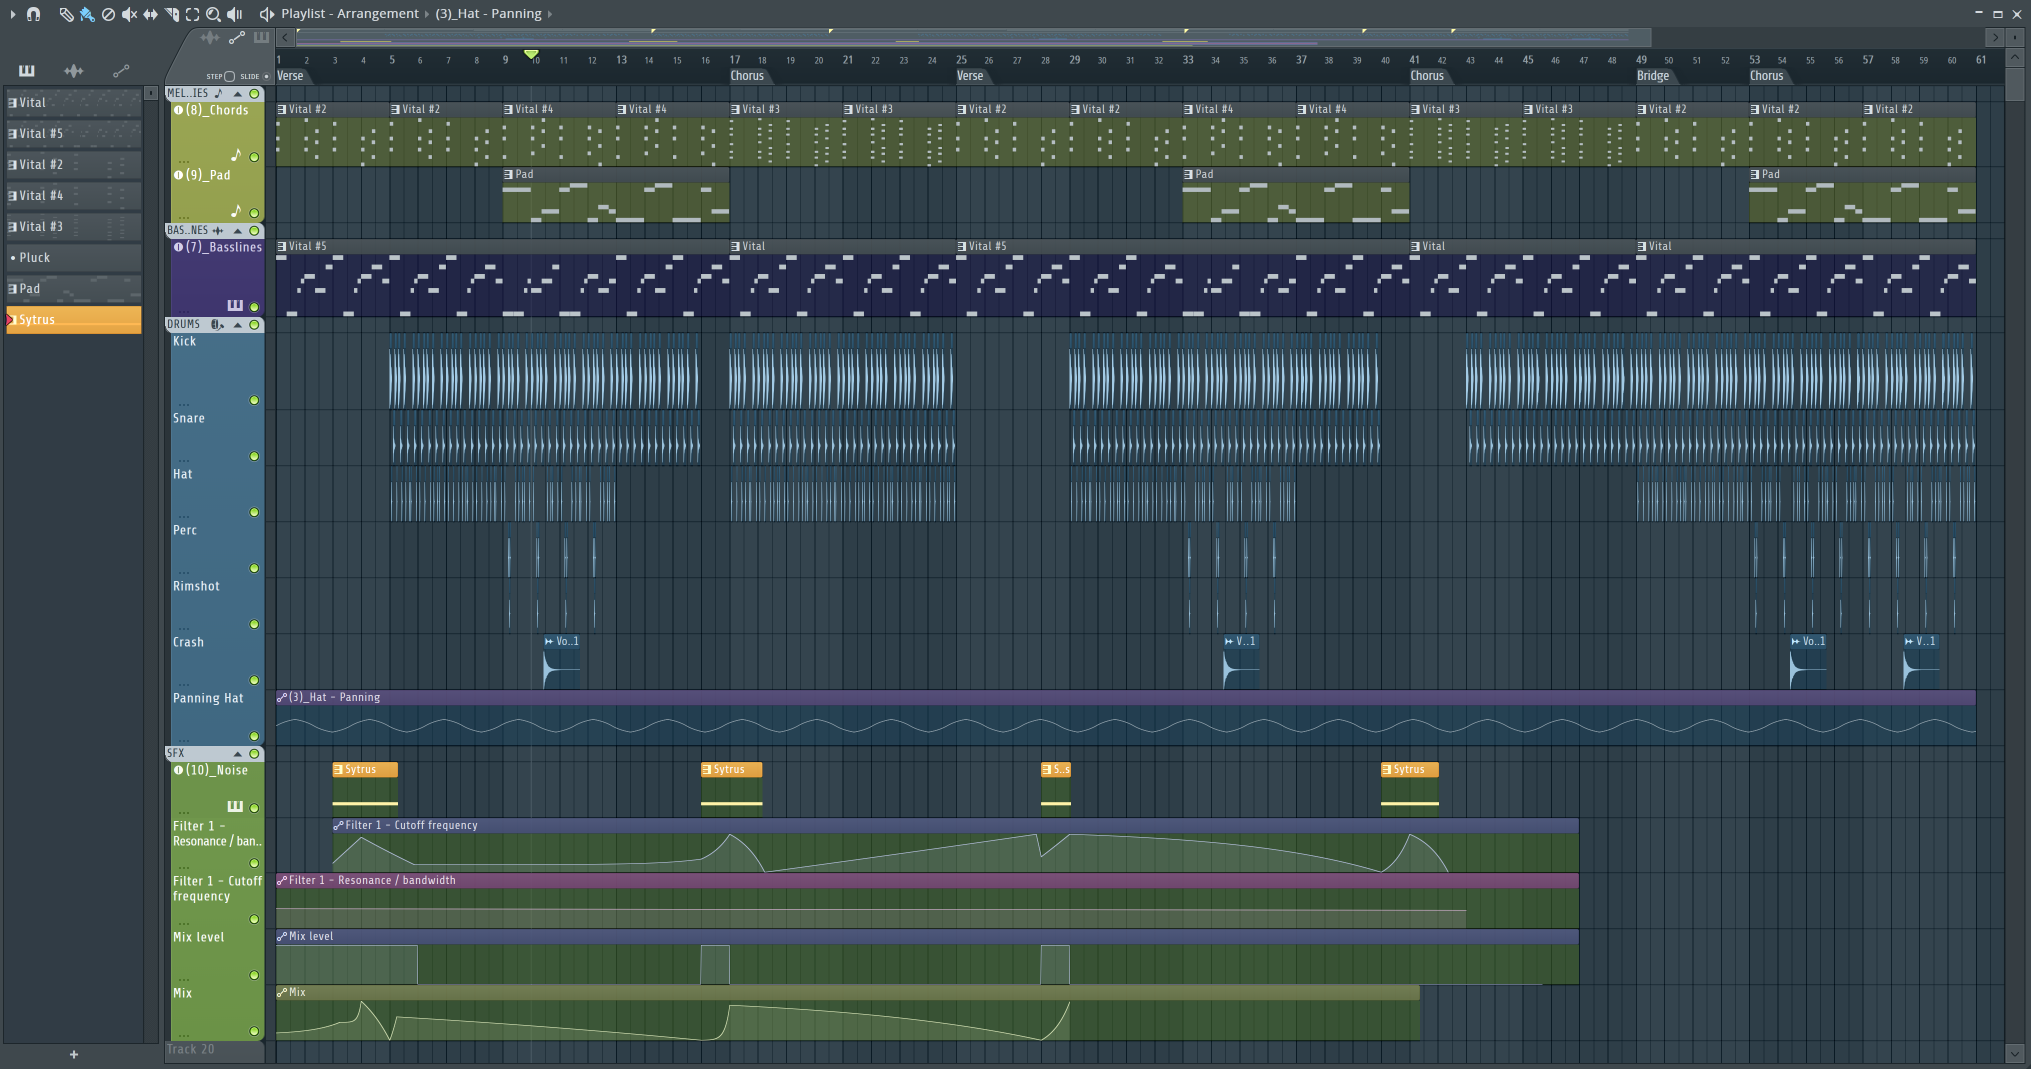
Task: Select the Paint brush tool
Action: click(x=87, y=14)
